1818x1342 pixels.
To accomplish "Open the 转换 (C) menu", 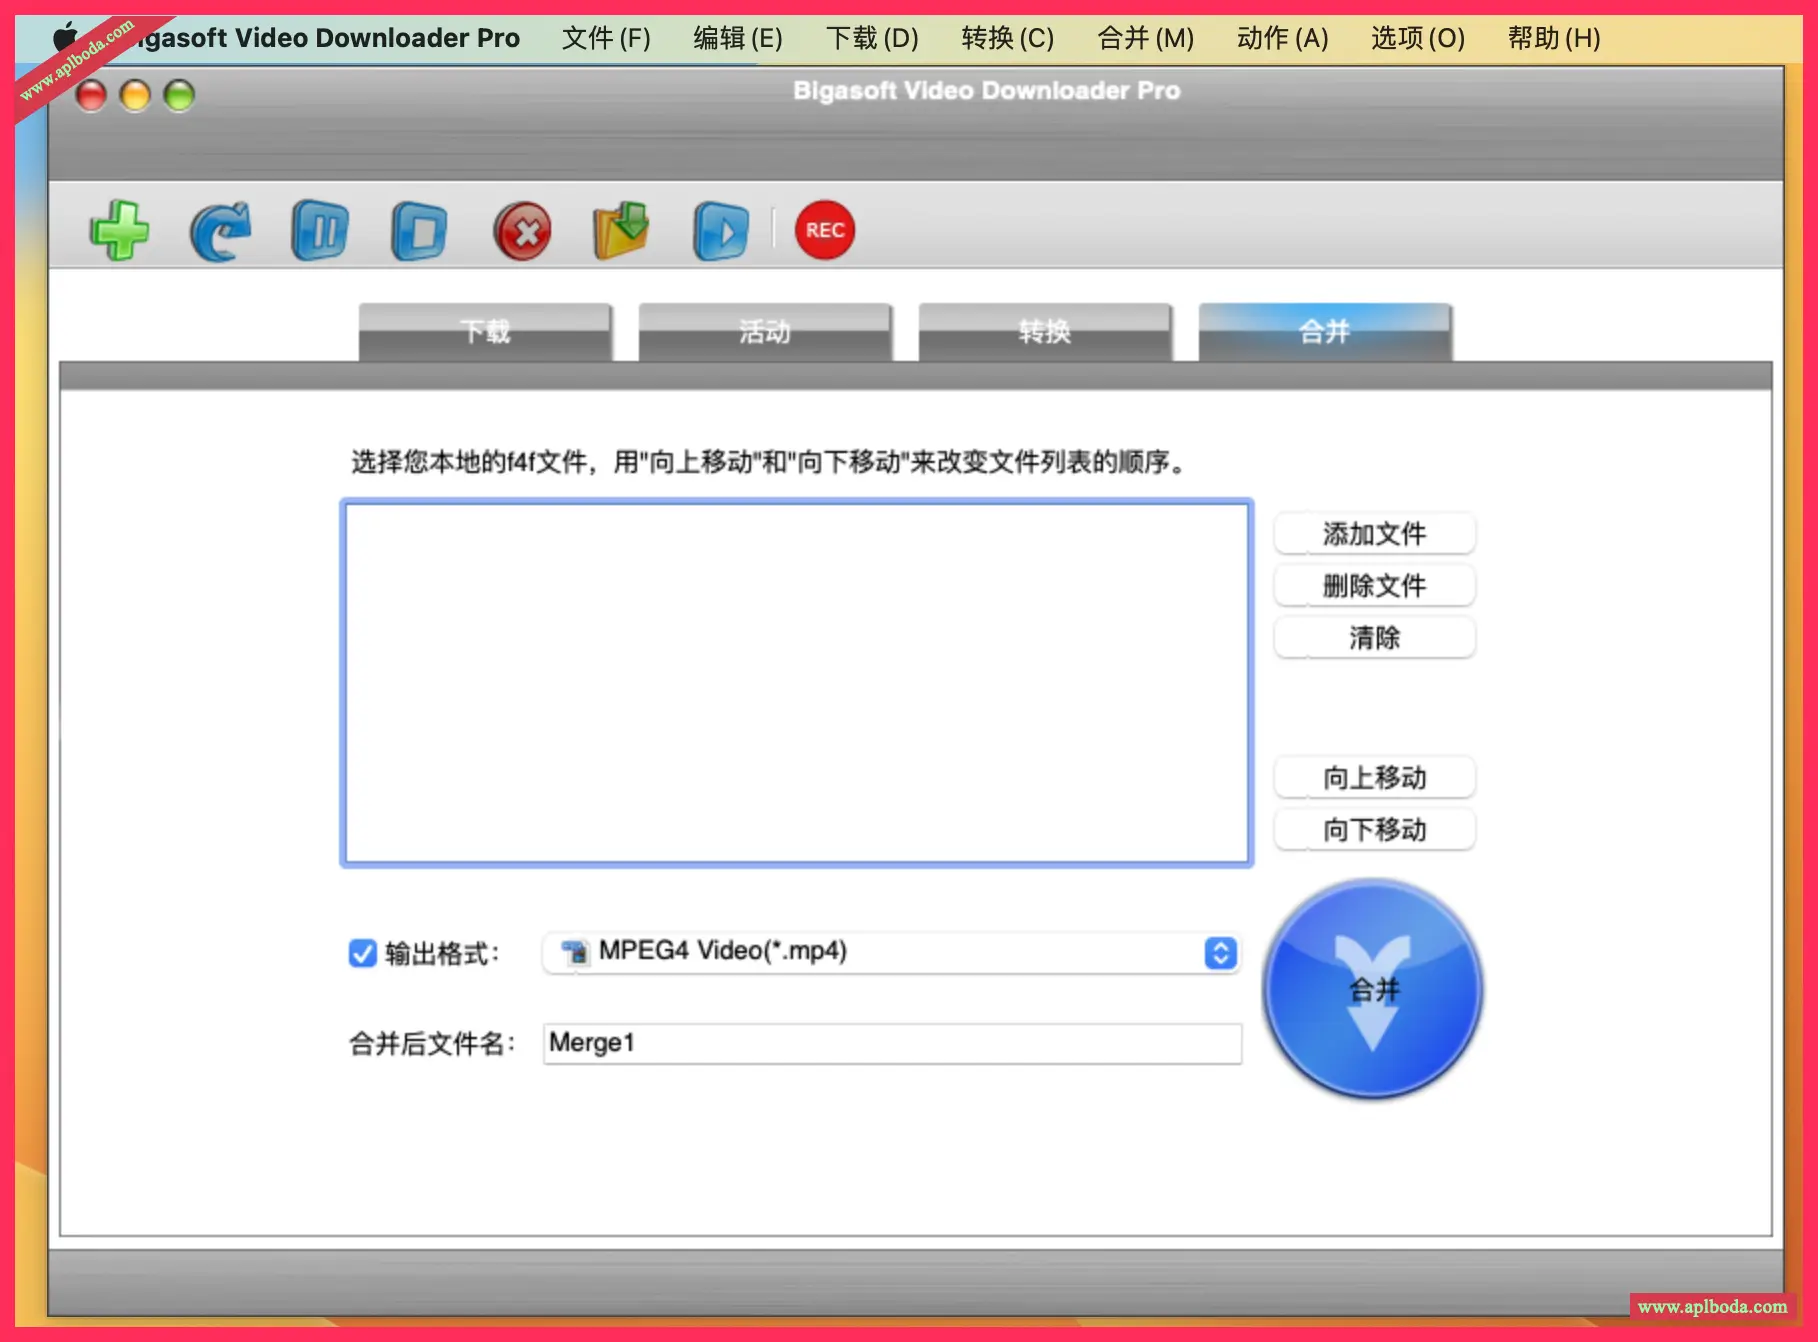I will click(x=1007, y=38).
